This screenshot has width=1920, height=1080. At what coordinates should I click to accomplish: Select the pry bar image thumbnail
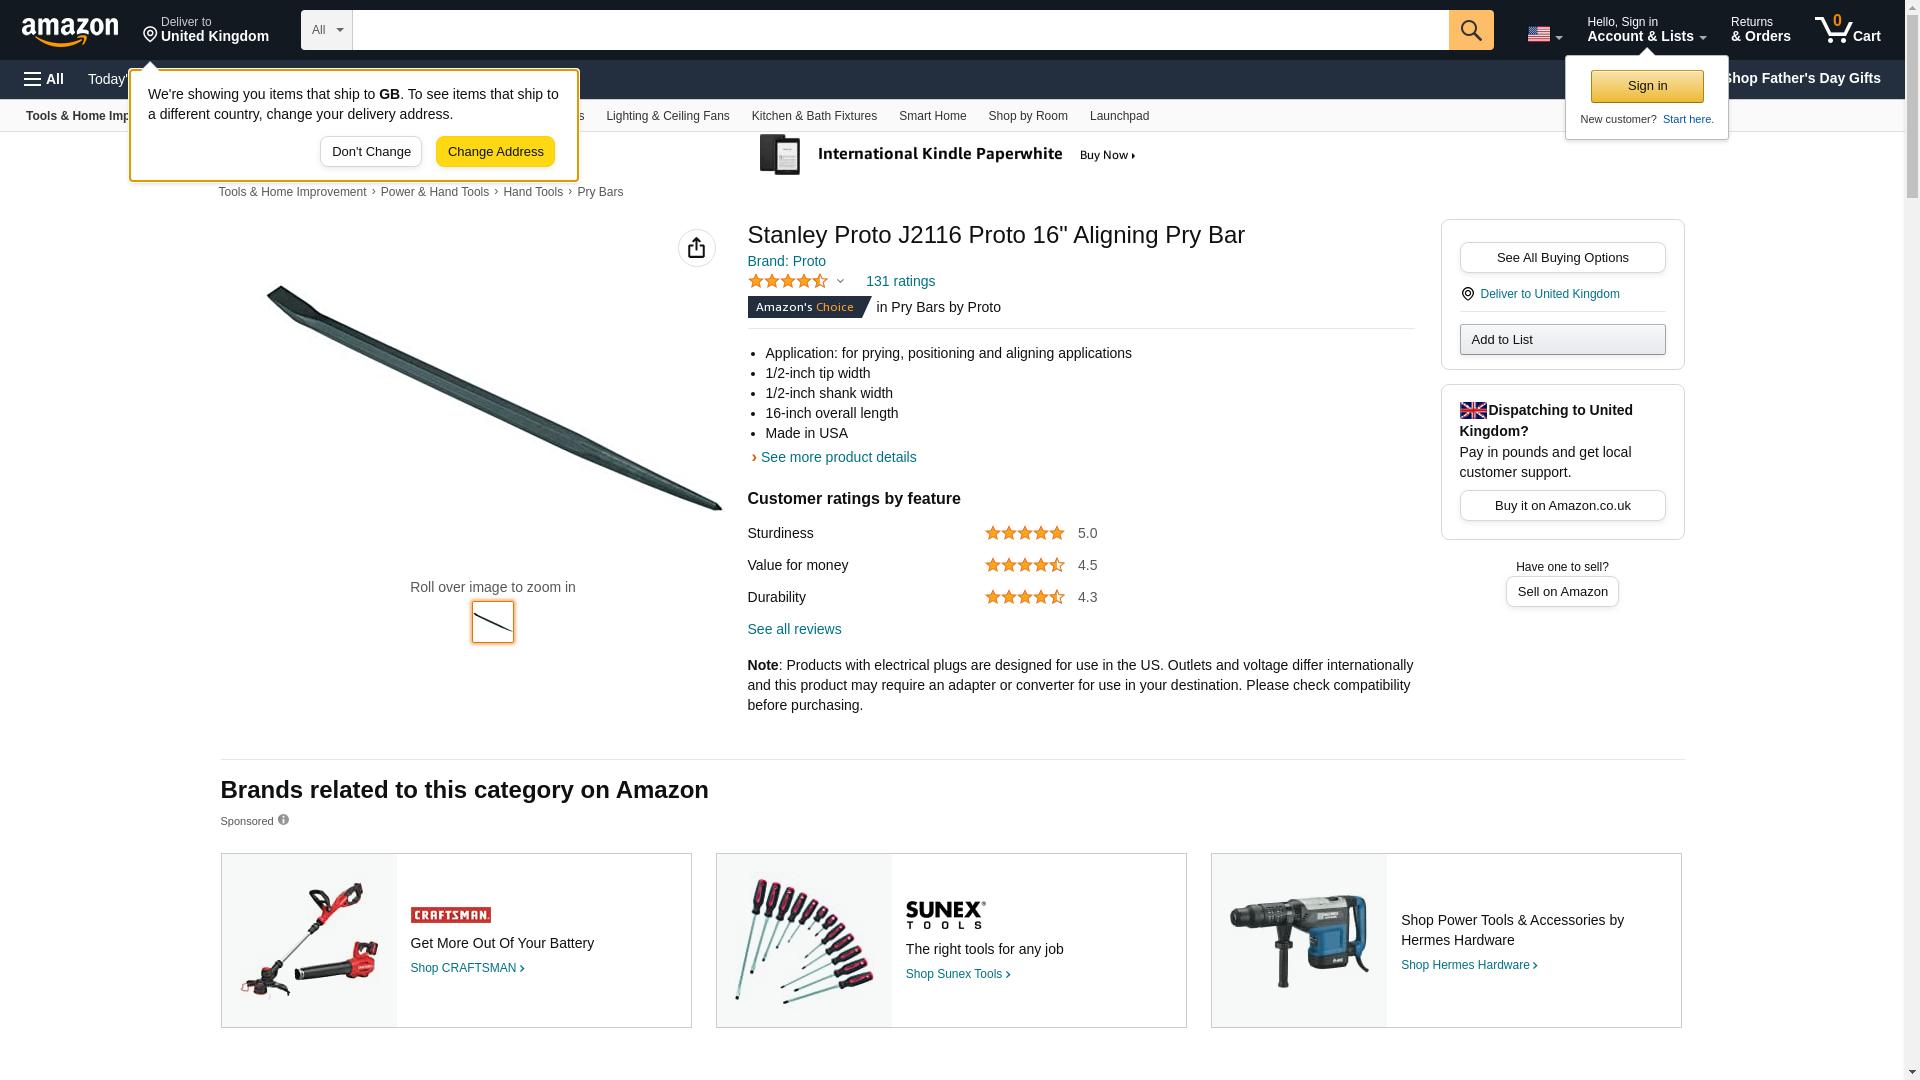point(493,622)
